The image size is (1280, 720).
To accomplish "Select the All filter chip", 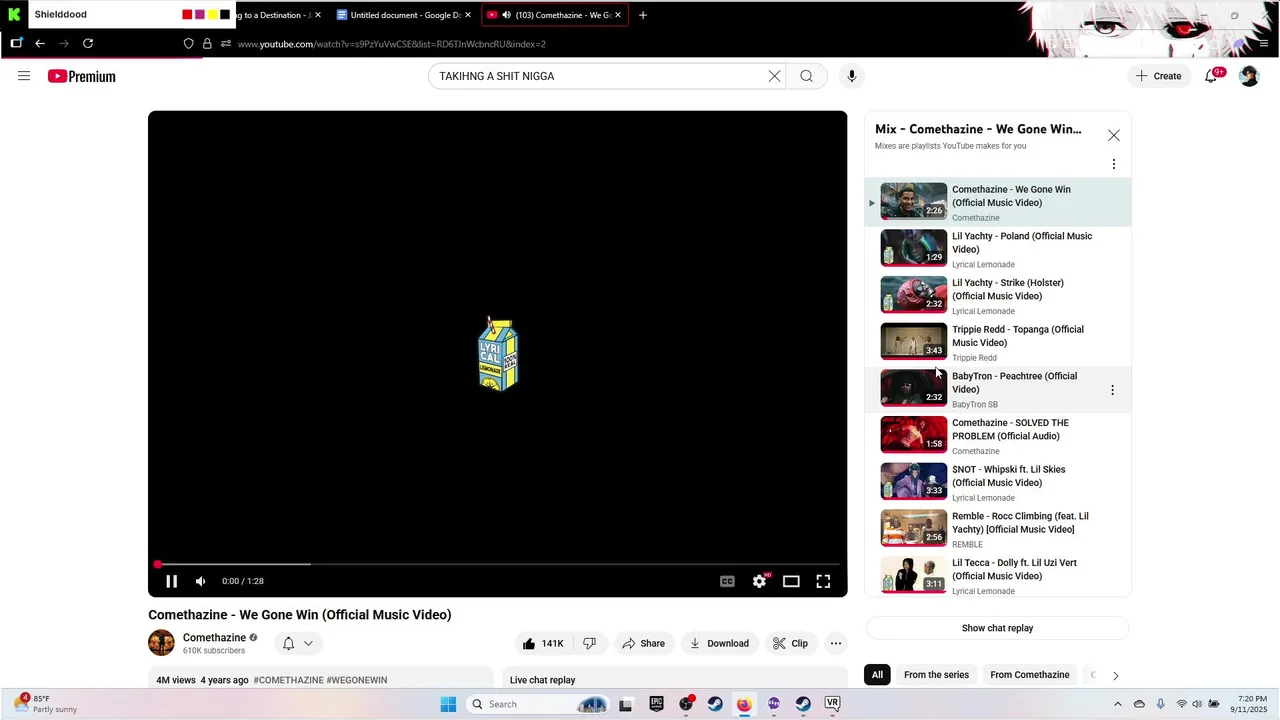I will tap(877, 675).
